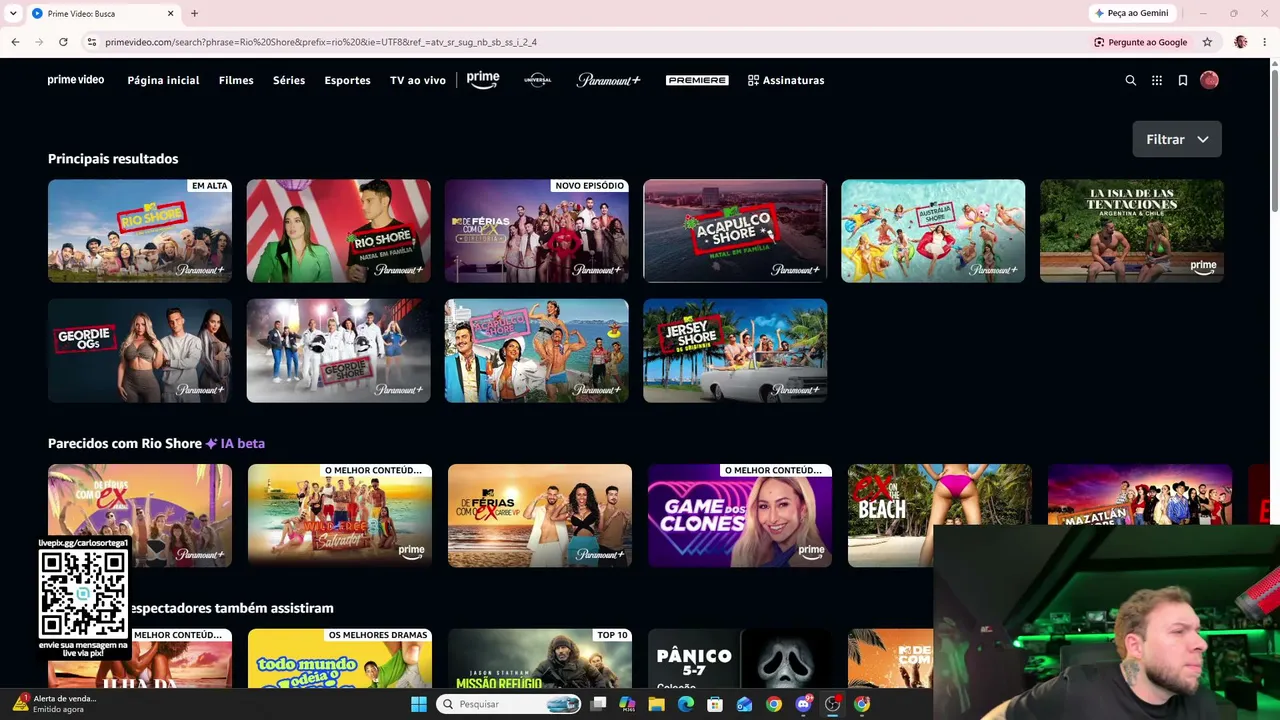The height and width of the screenshot is (720, 1280).
Task: Click Pergunte ao Google button
Action: click(1141, 42)
